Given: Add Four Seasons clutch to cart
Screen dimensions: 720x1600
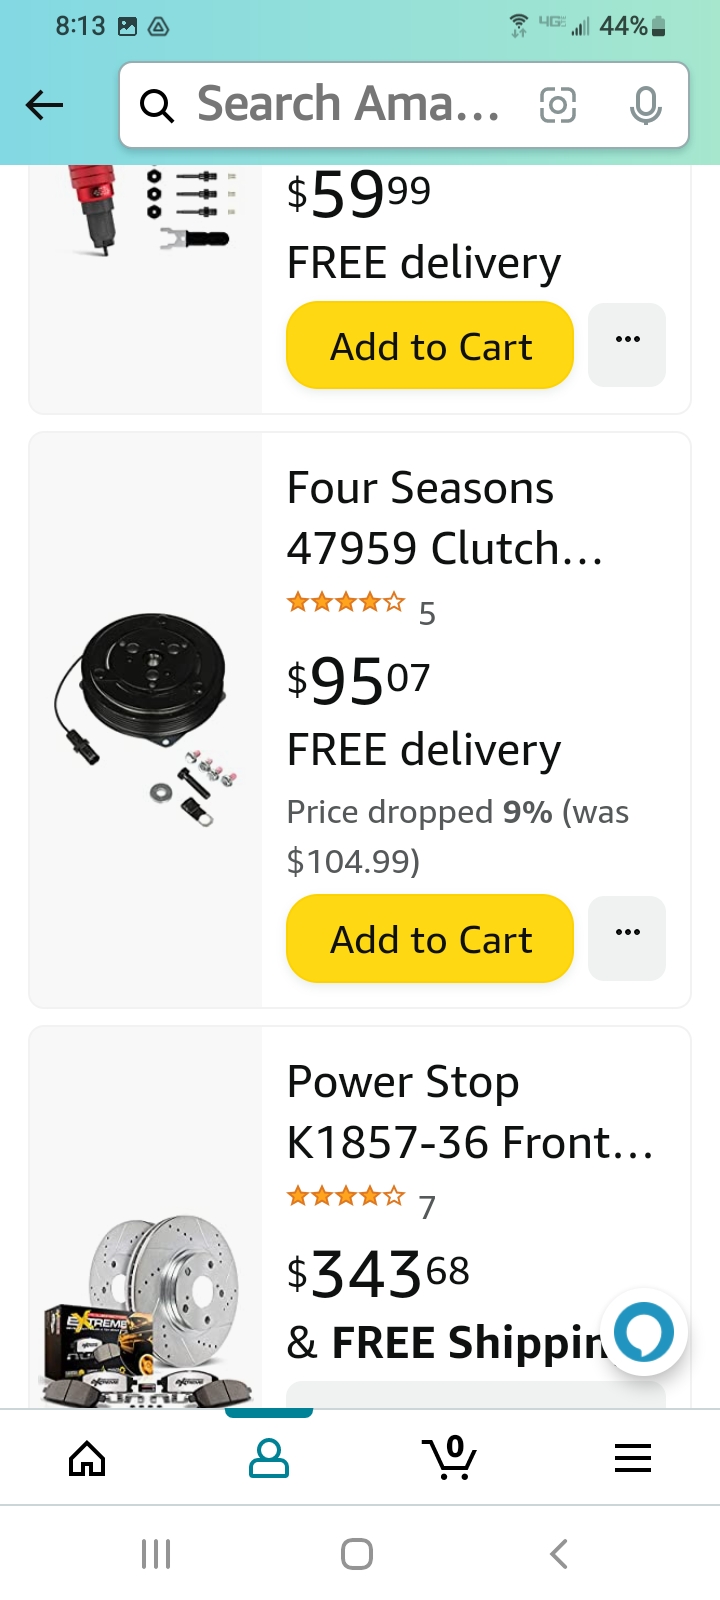Looking at the screenshot, I should point(430,939).
